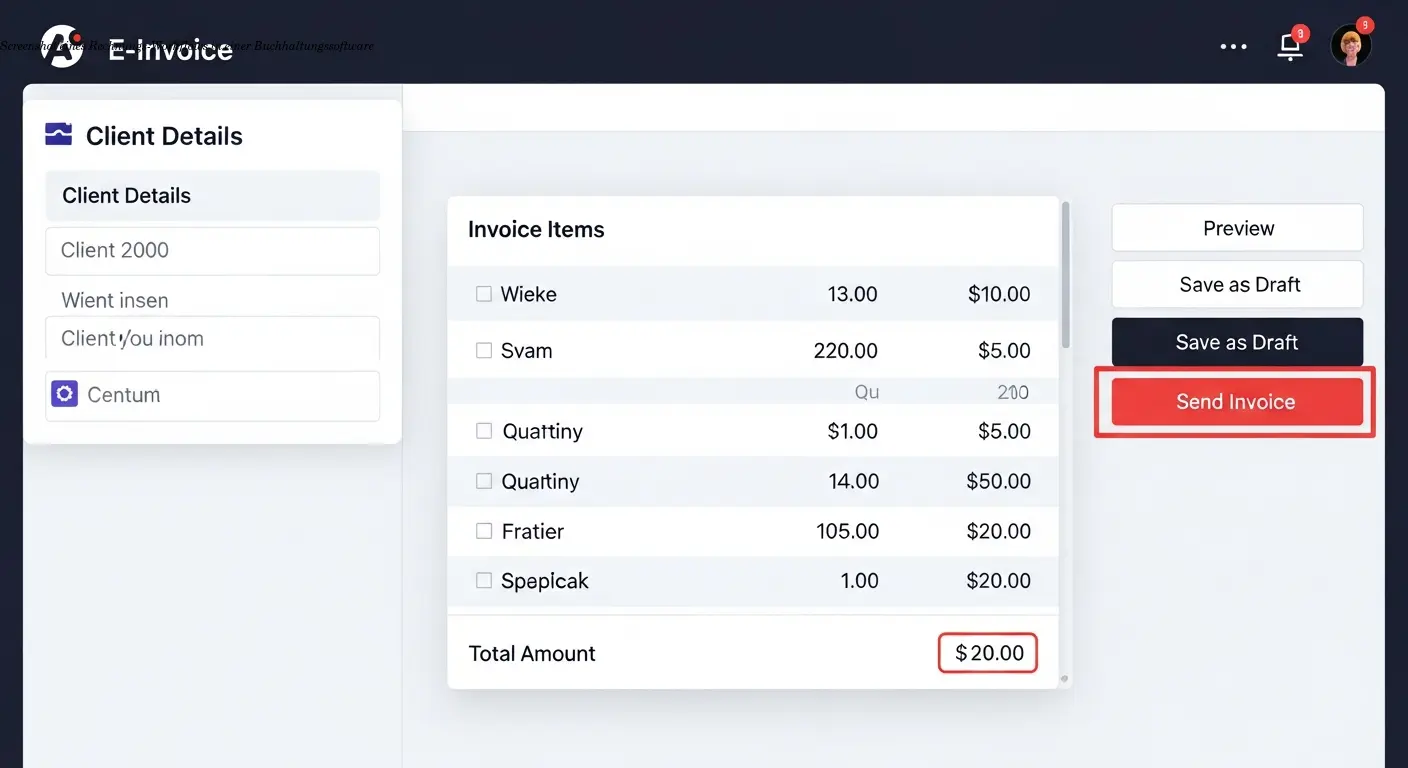Check the checkbox next to Wieke

tap(484, 293)
